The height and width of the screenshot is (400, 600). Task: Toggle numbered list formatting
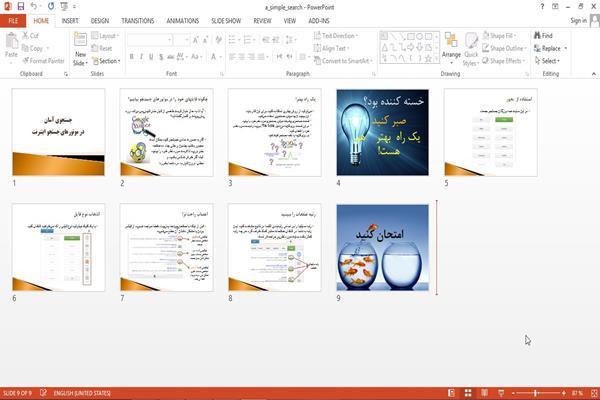point(249,40)
